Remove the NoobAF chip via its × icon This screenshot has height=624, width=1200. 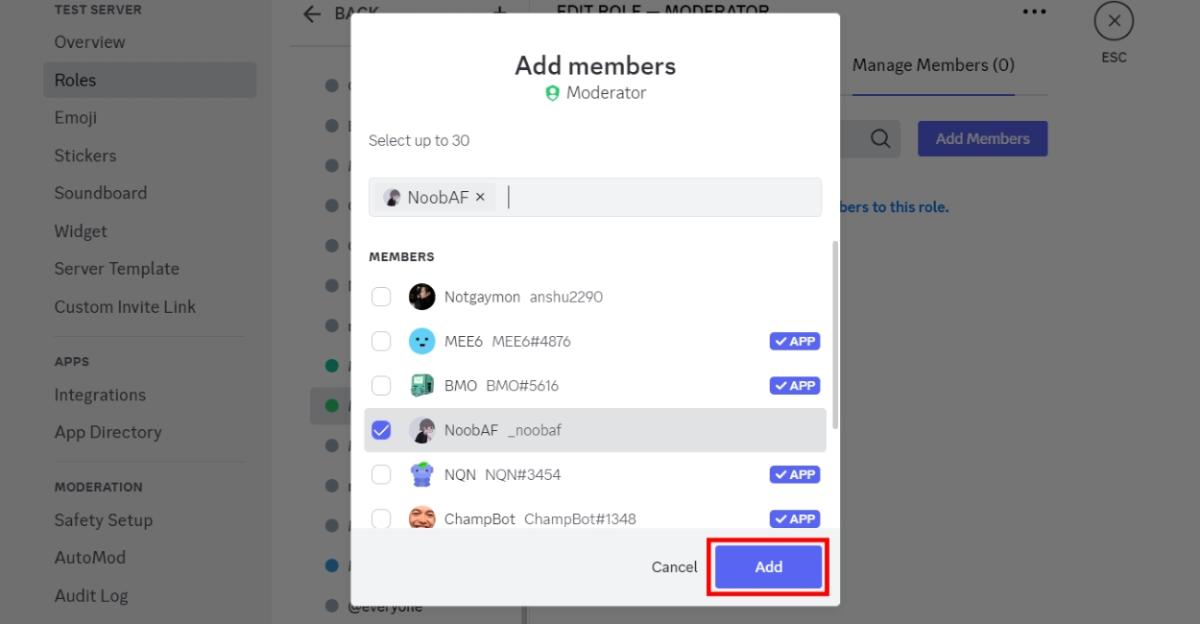480,197
